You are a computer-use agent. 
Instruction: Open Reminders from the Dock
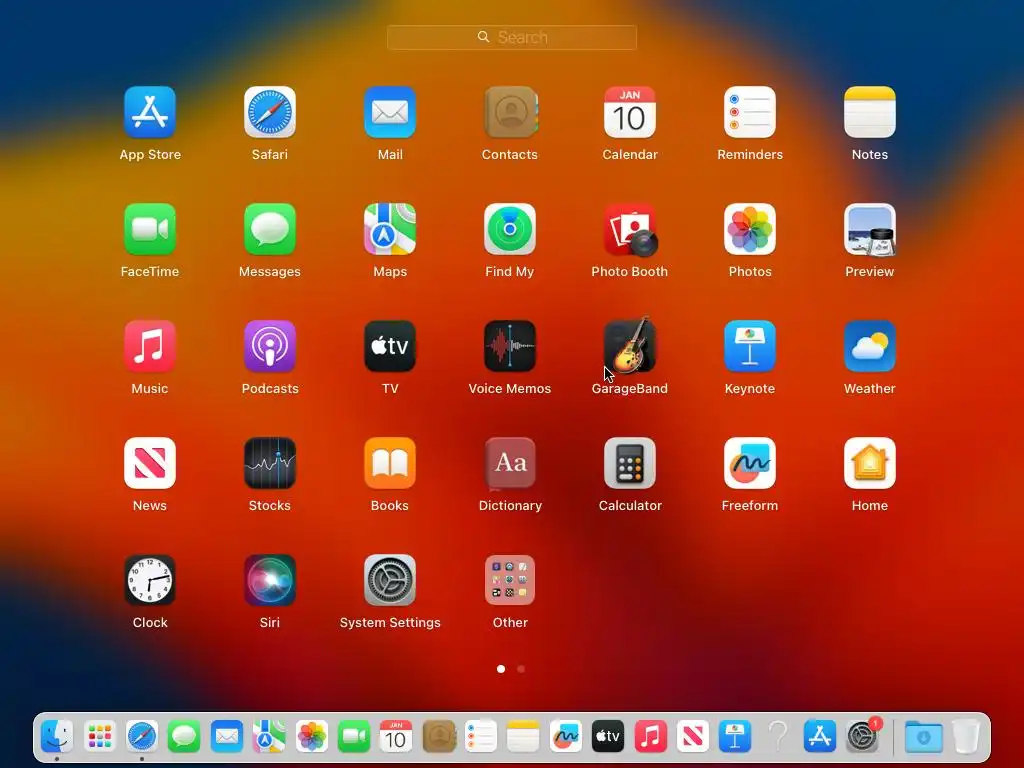point(481,737)
